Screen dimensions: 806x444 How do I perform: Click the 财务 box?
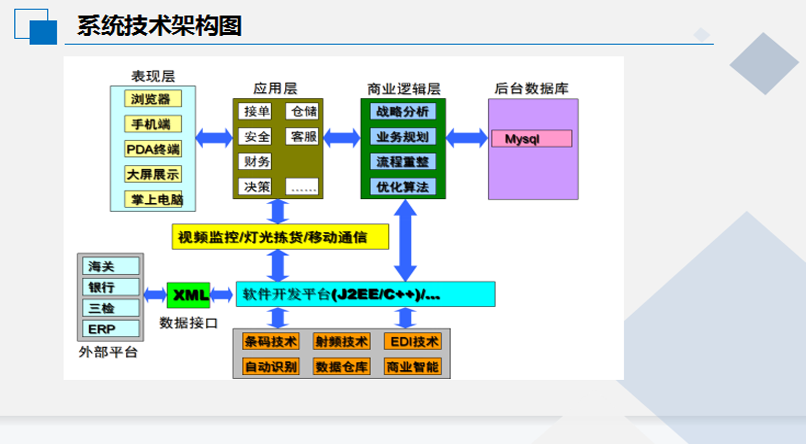coord(255,161)
